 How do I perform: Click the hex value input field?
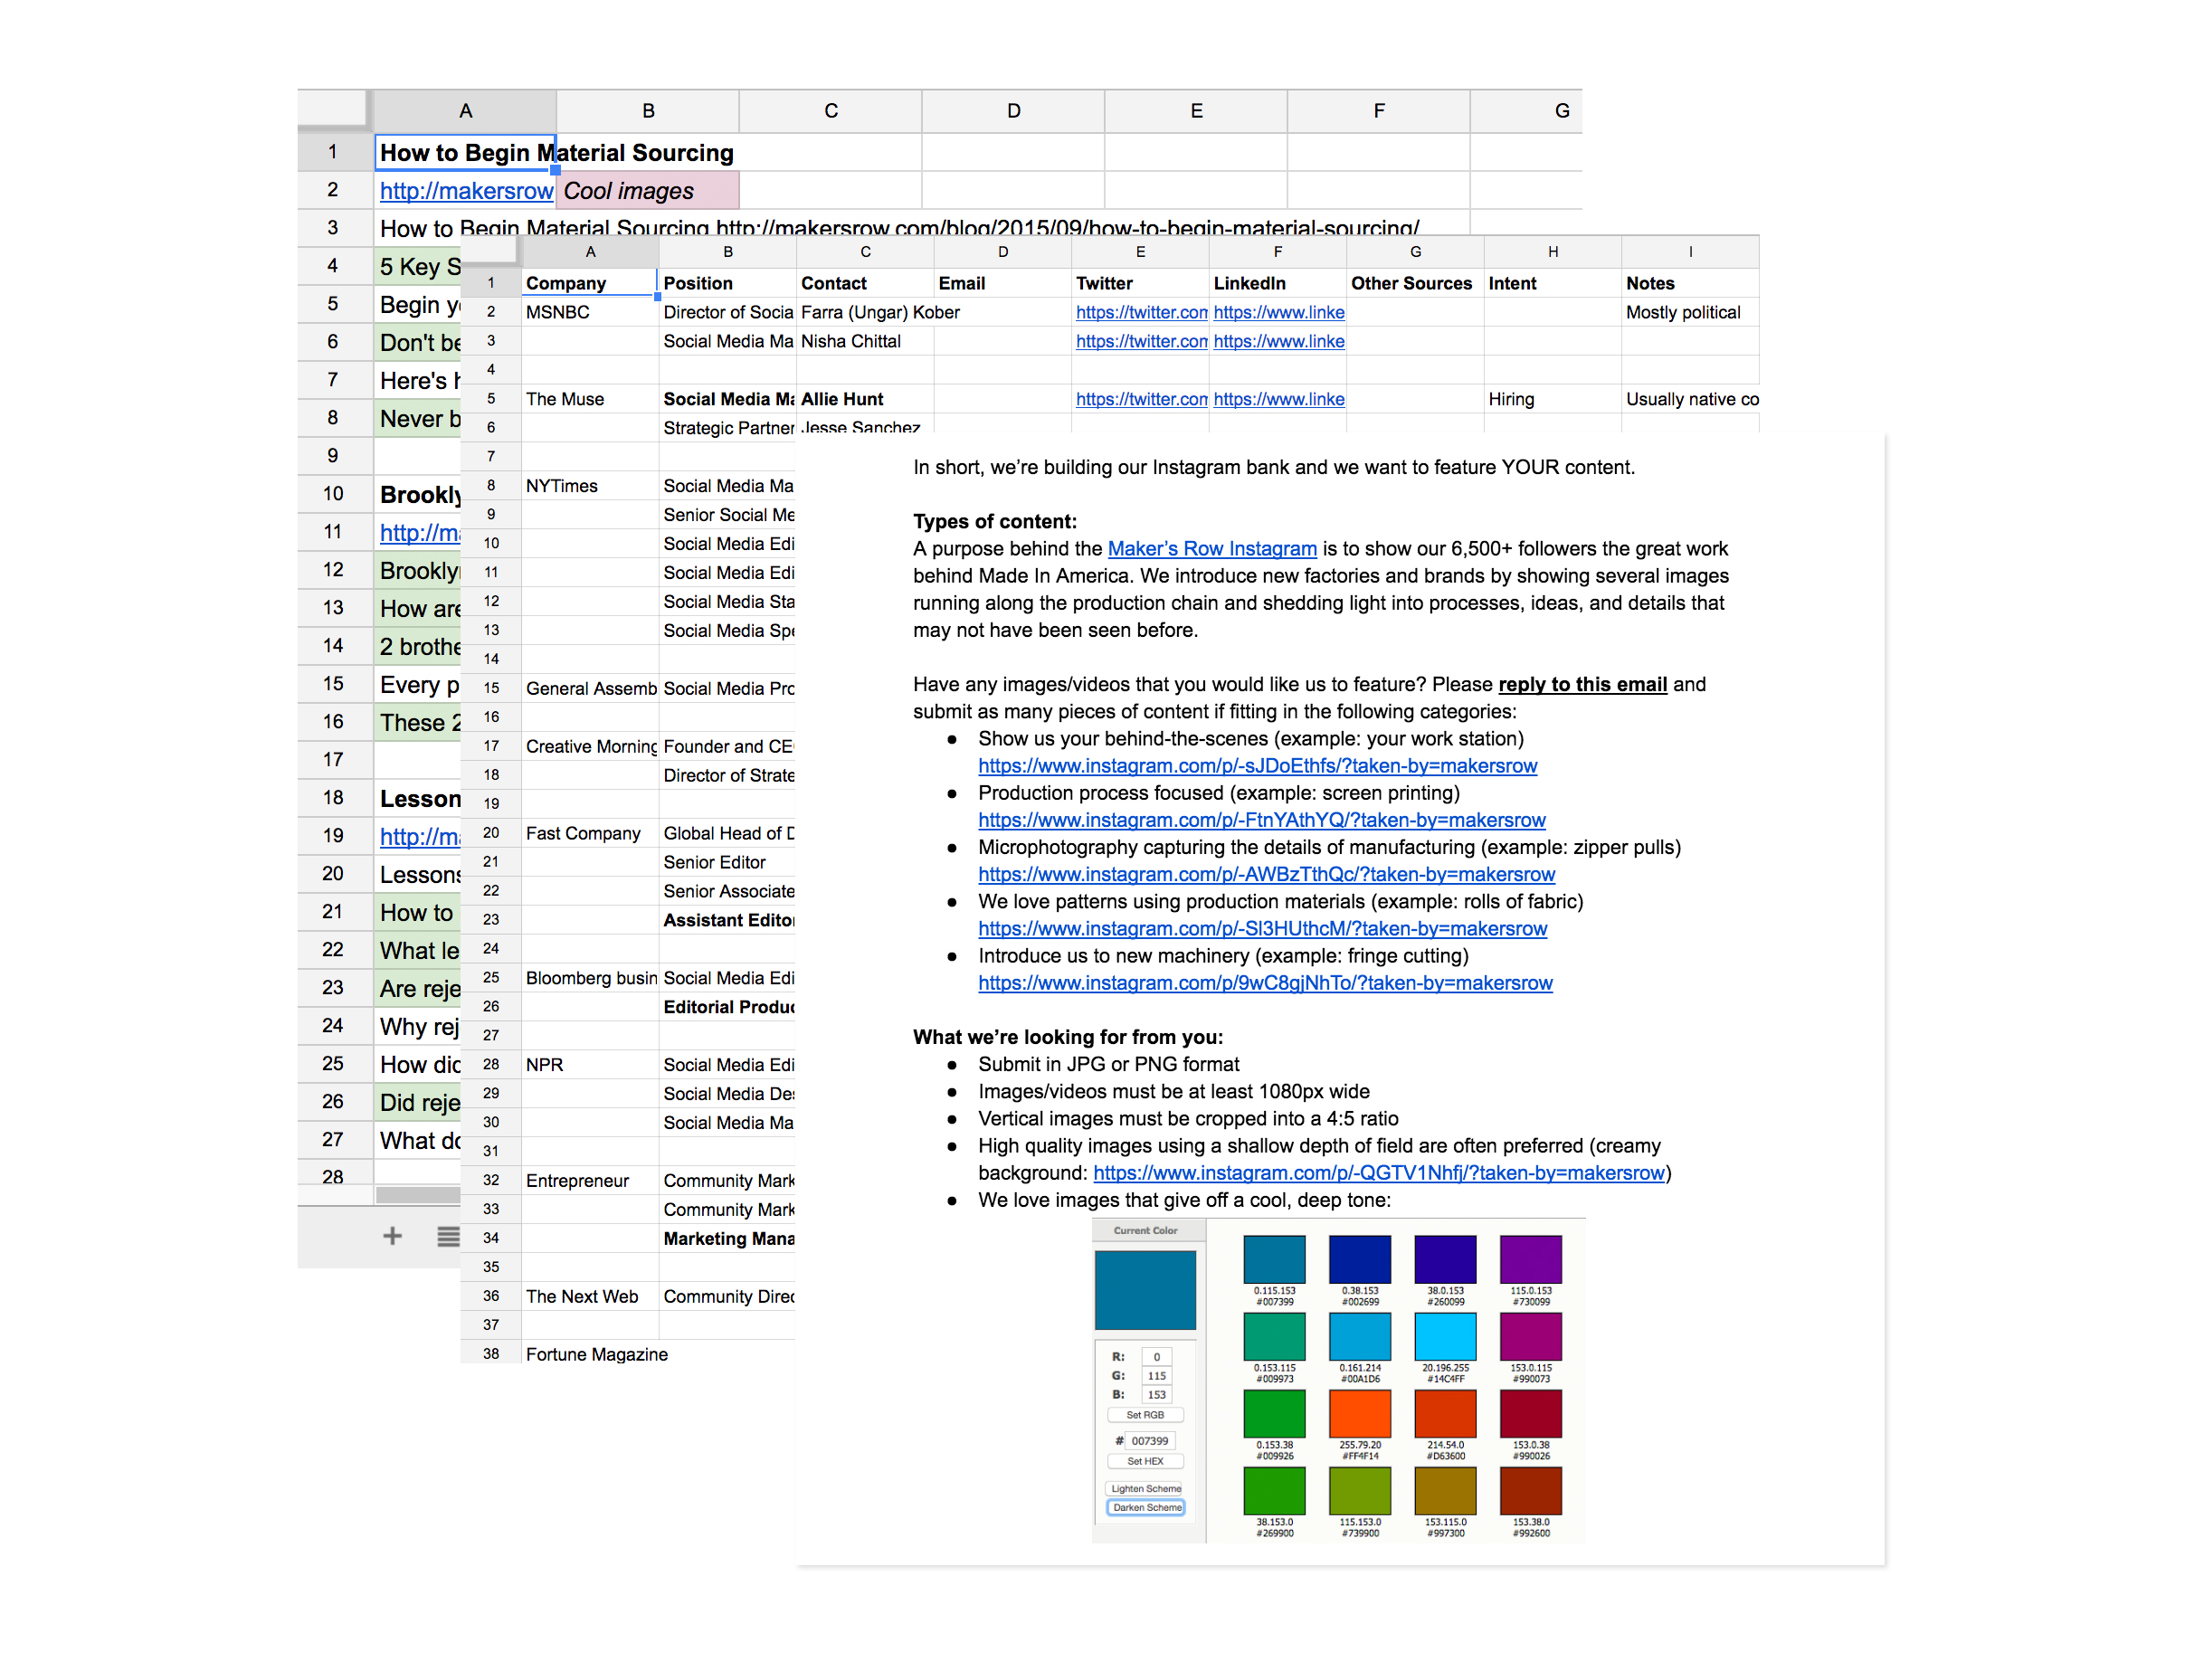pos(1149,1441)
